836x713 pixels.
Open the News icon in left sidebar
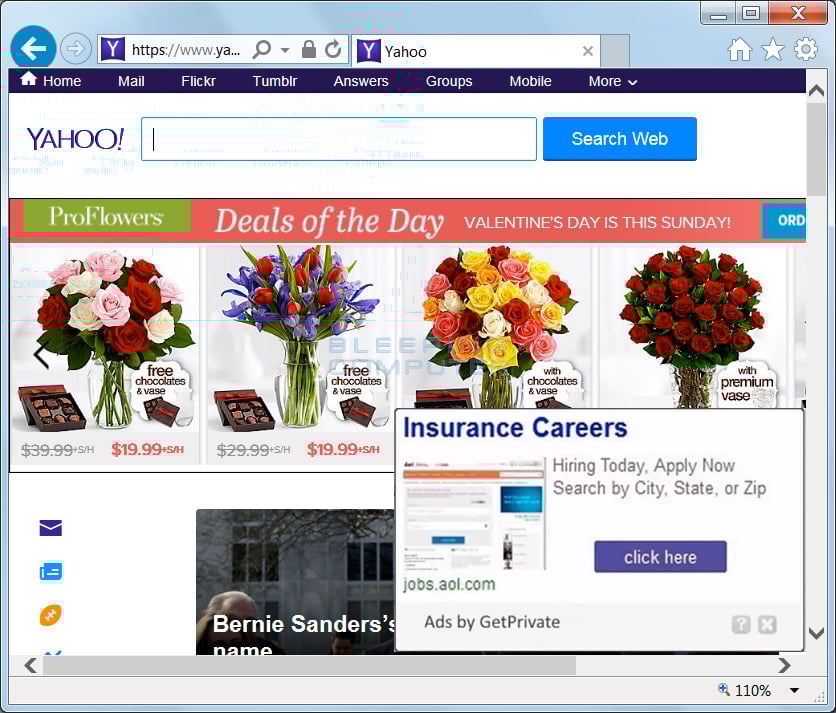pos(51,572)
